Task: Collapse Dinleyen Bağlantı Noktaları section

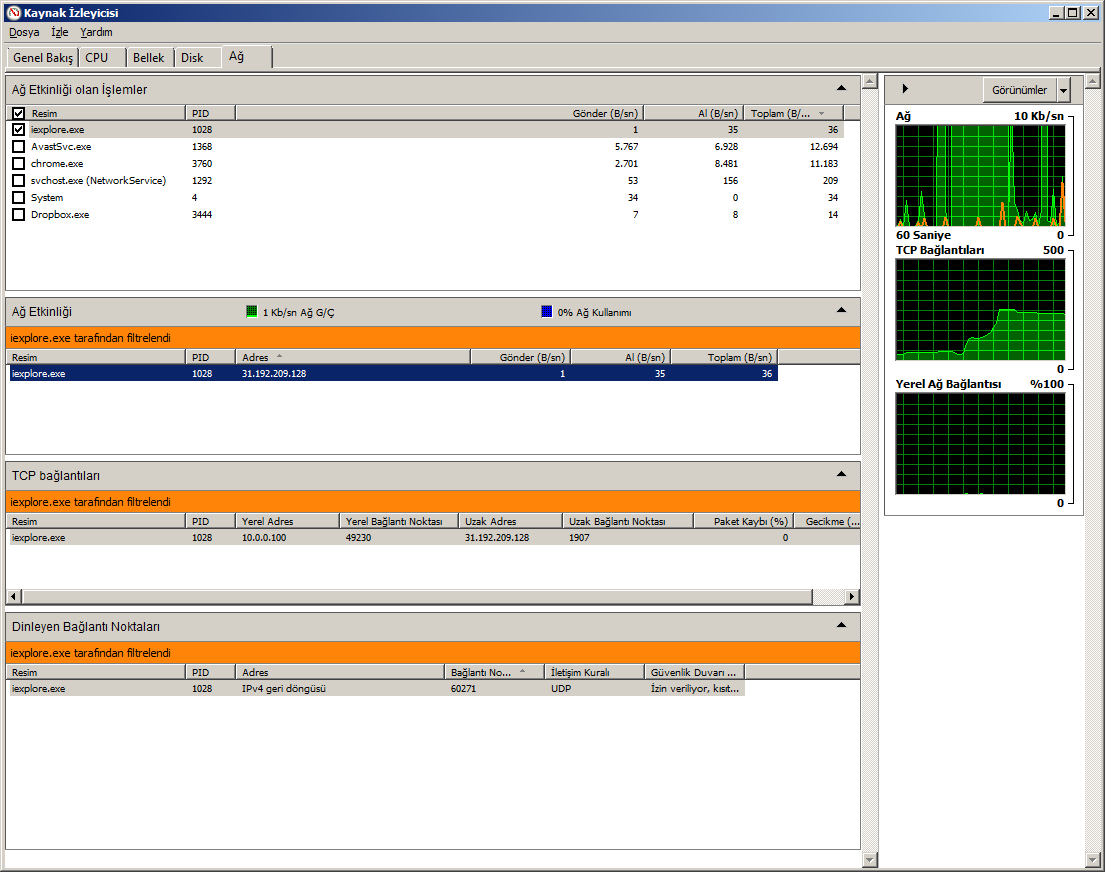Action: click(841, 625)
